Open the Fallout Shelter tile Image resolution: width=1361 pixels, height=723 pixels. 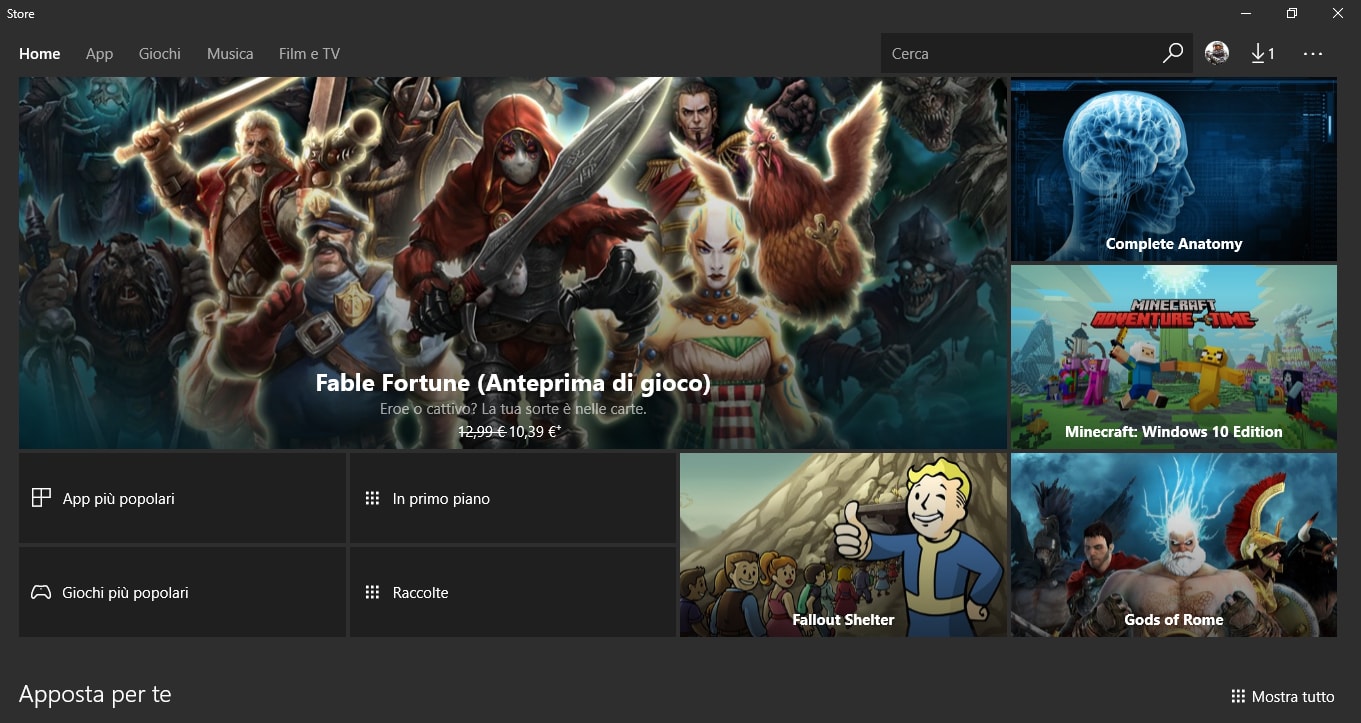point(843,545)
